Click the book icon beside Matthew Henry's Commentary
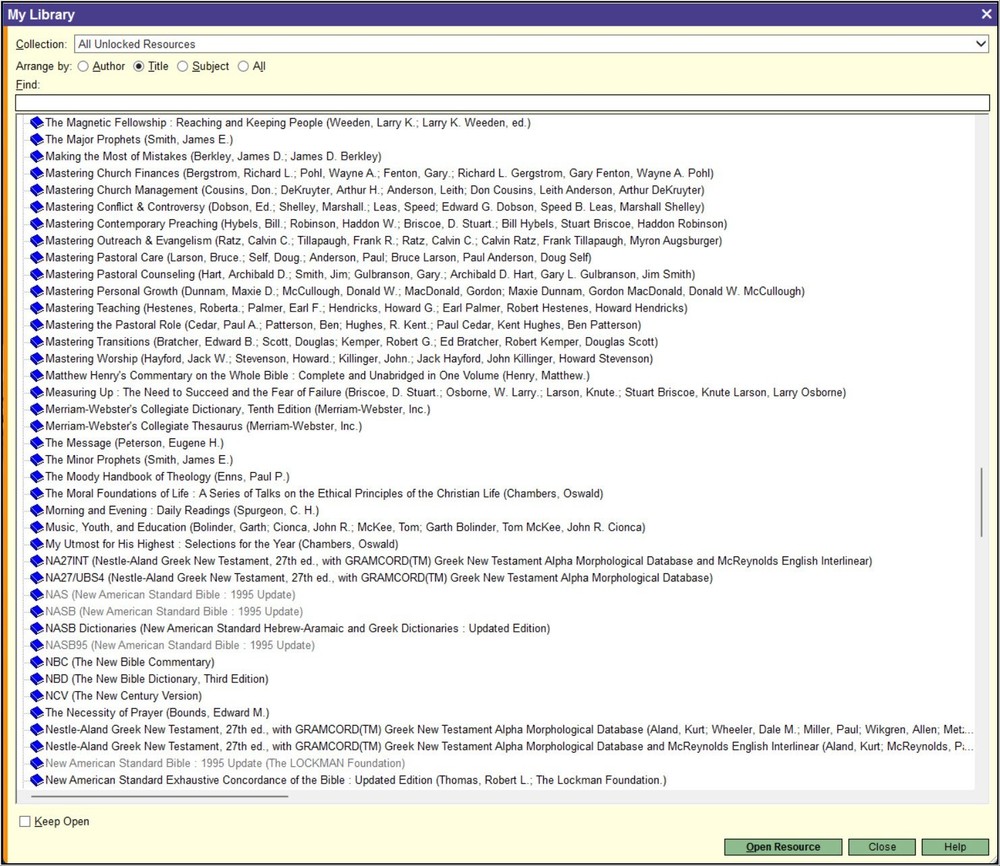 36,375
